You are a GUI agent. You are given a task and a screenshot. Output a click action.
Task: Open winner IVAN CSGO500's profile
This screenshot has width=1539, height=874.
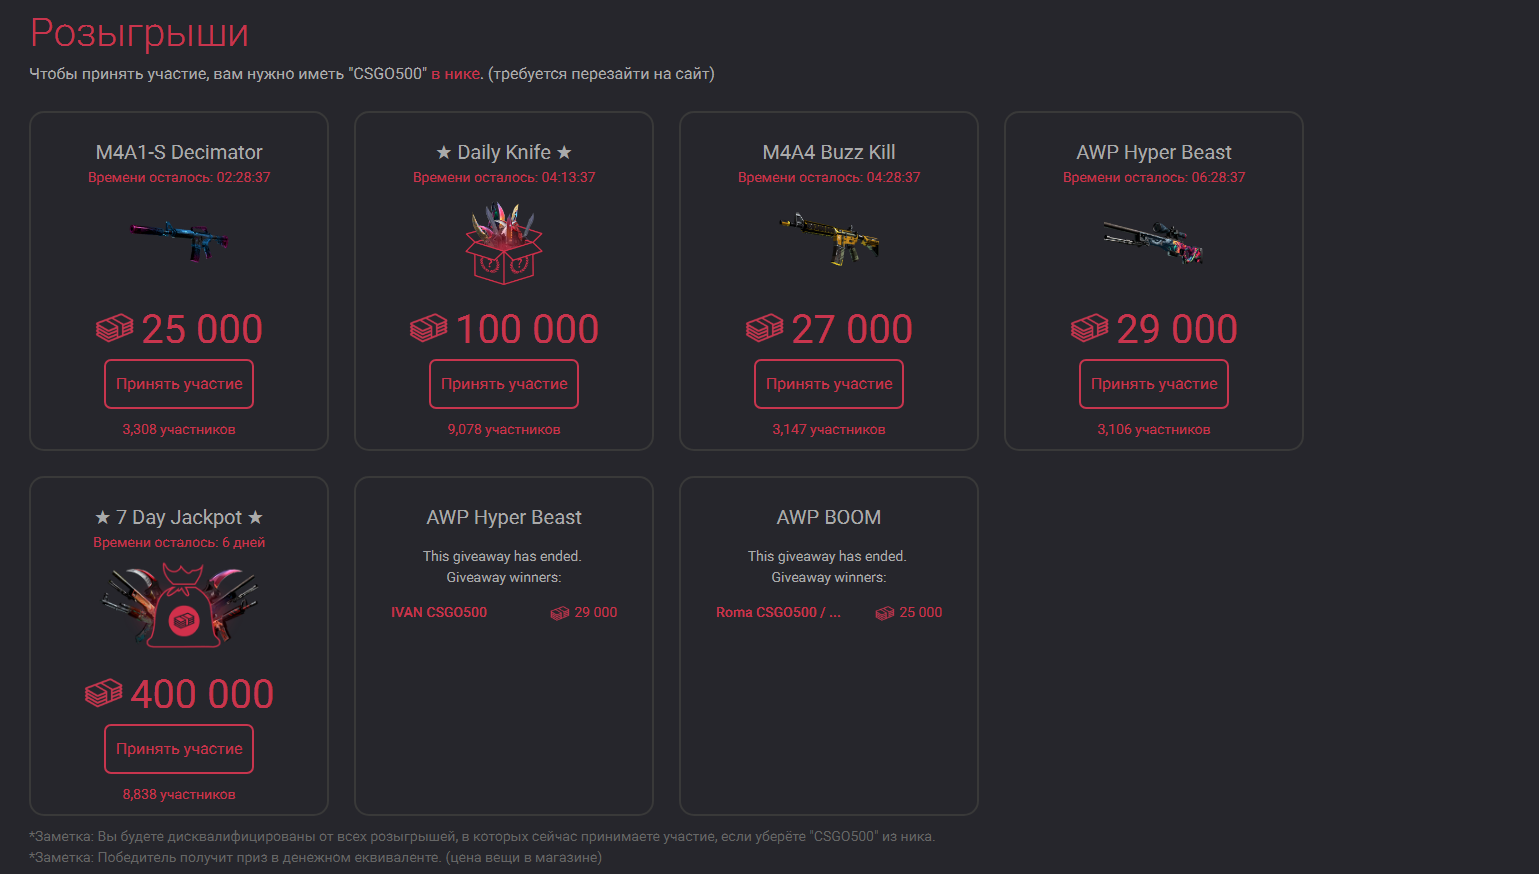point(439,612)
